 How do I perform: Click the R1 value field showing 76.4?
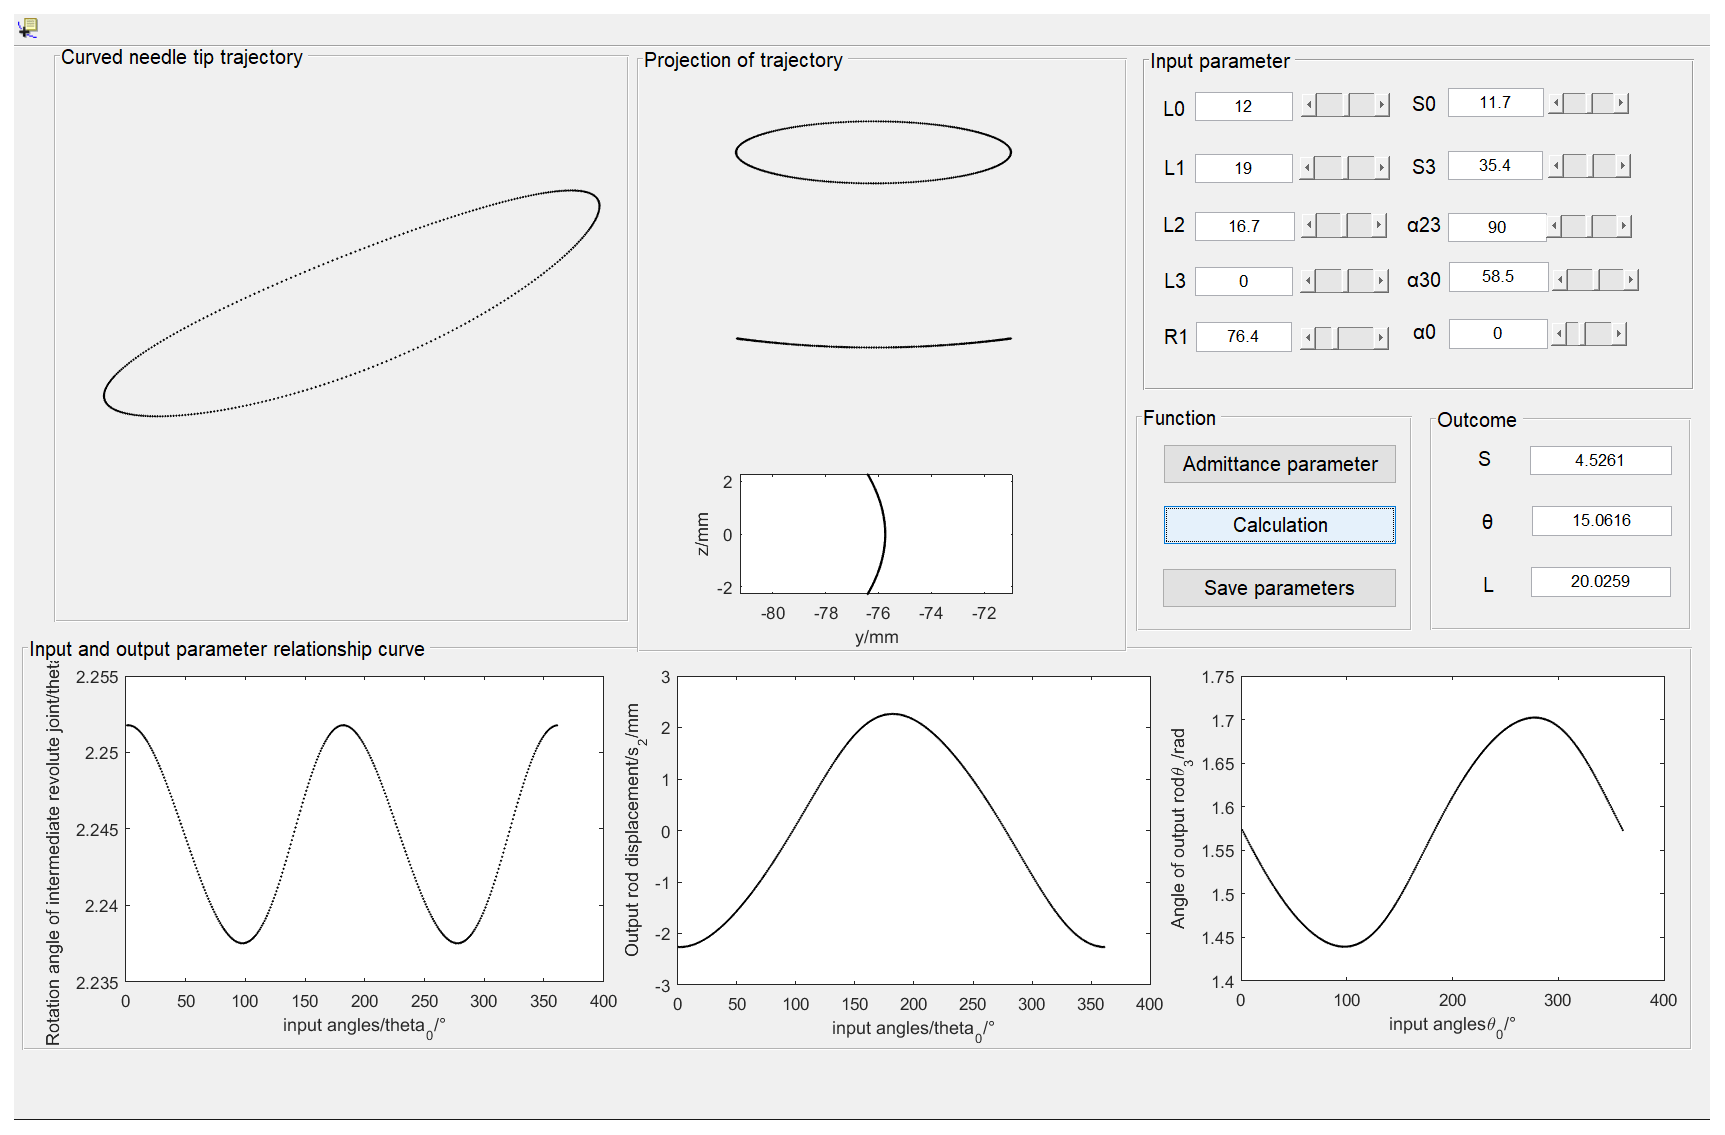(1243, 337)
